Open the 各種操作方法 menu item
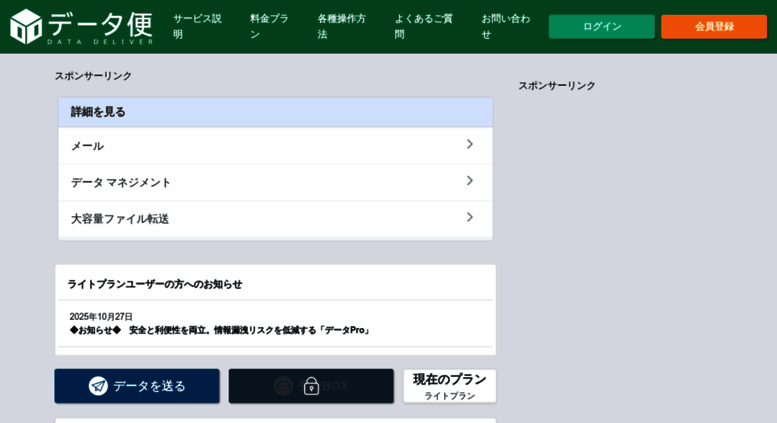Screen dimensions: 777x423 pyautogui.click(x=341, y=26)
